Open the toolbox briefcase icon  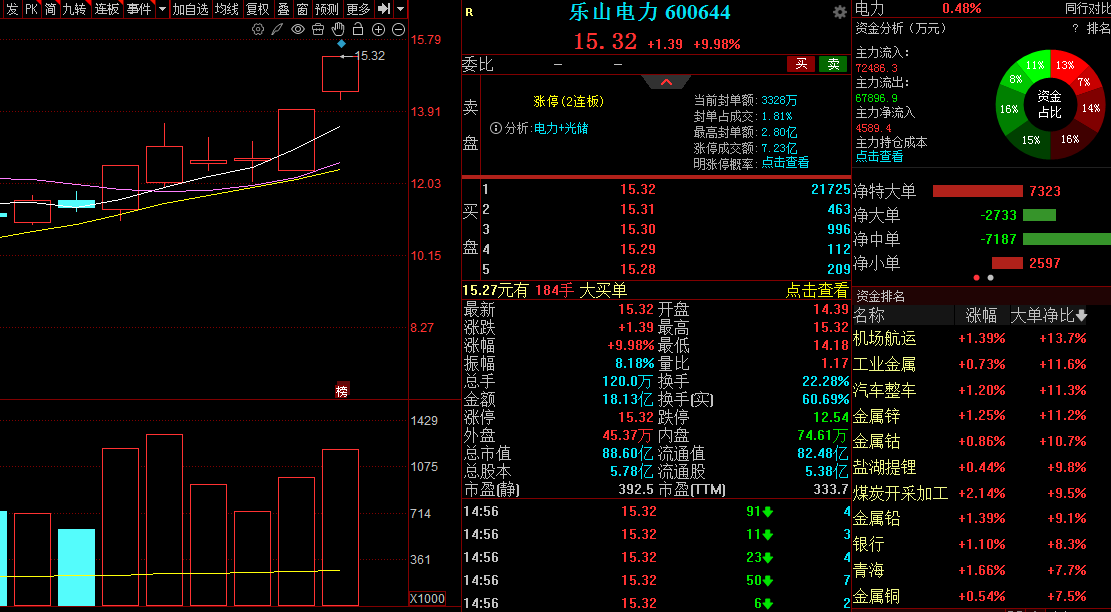click(318, 29)
